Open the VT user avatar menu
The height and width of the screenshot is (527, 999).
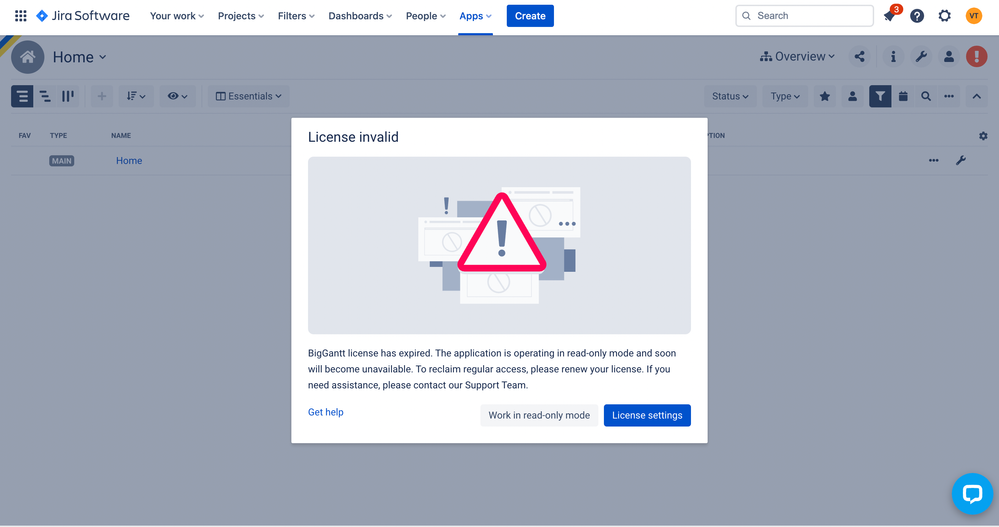[x=974, y=16]
